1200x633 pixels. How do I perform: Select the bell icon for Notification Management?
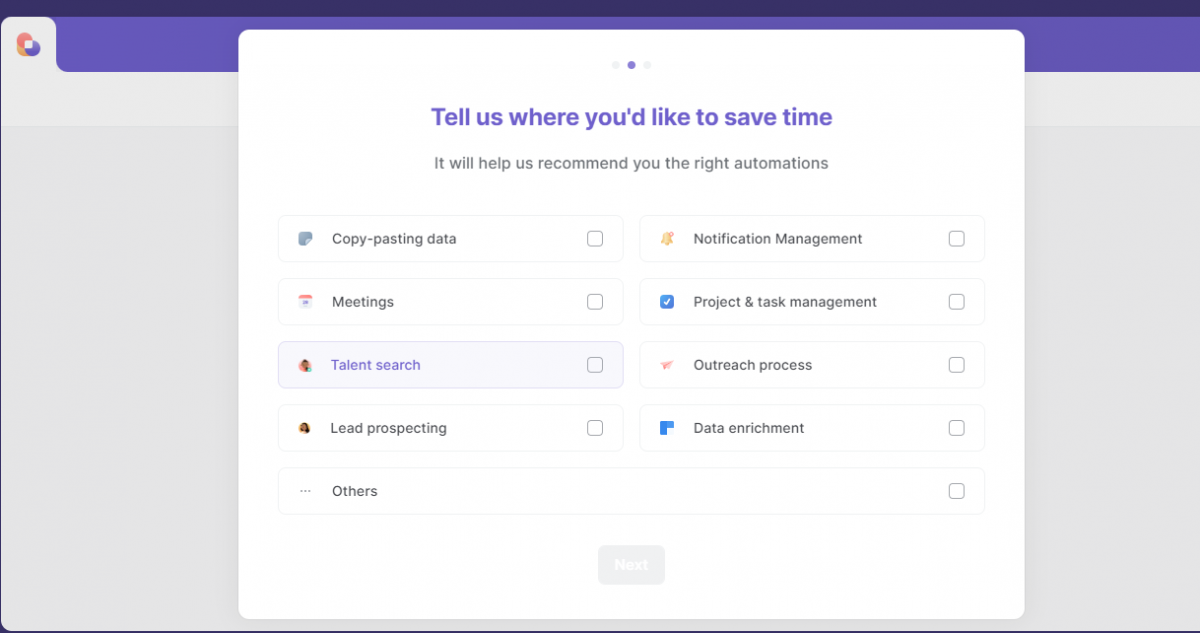pos(666,238)
